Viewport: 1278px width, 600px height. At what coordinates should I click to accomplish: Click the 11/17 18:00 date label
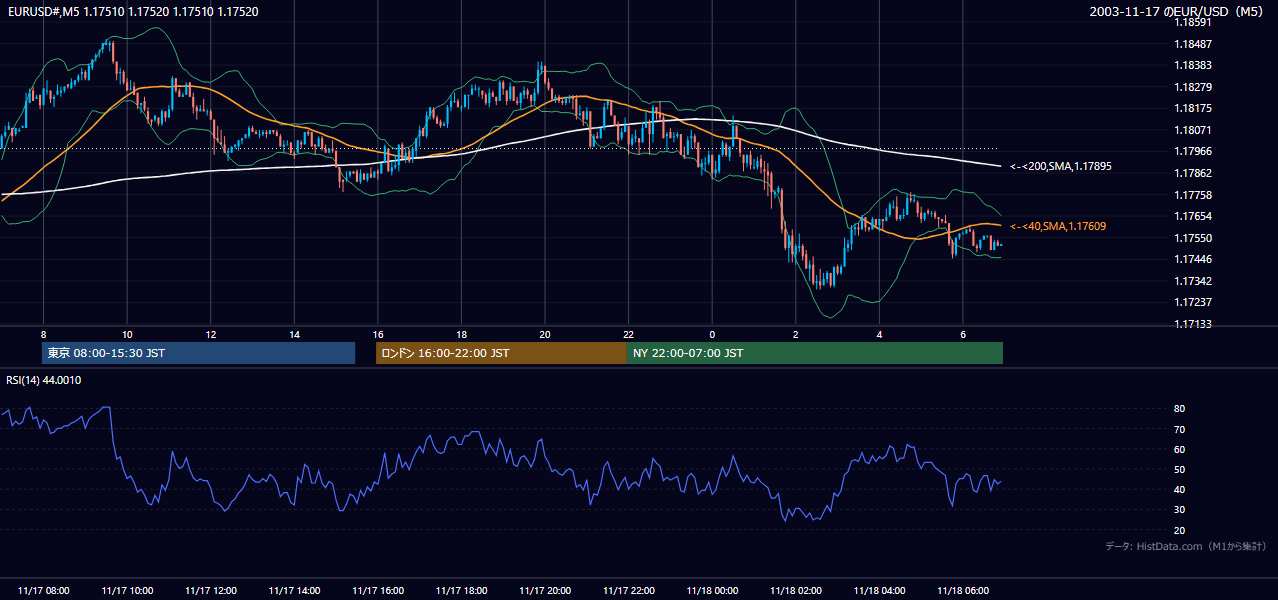tap(461, 591)
